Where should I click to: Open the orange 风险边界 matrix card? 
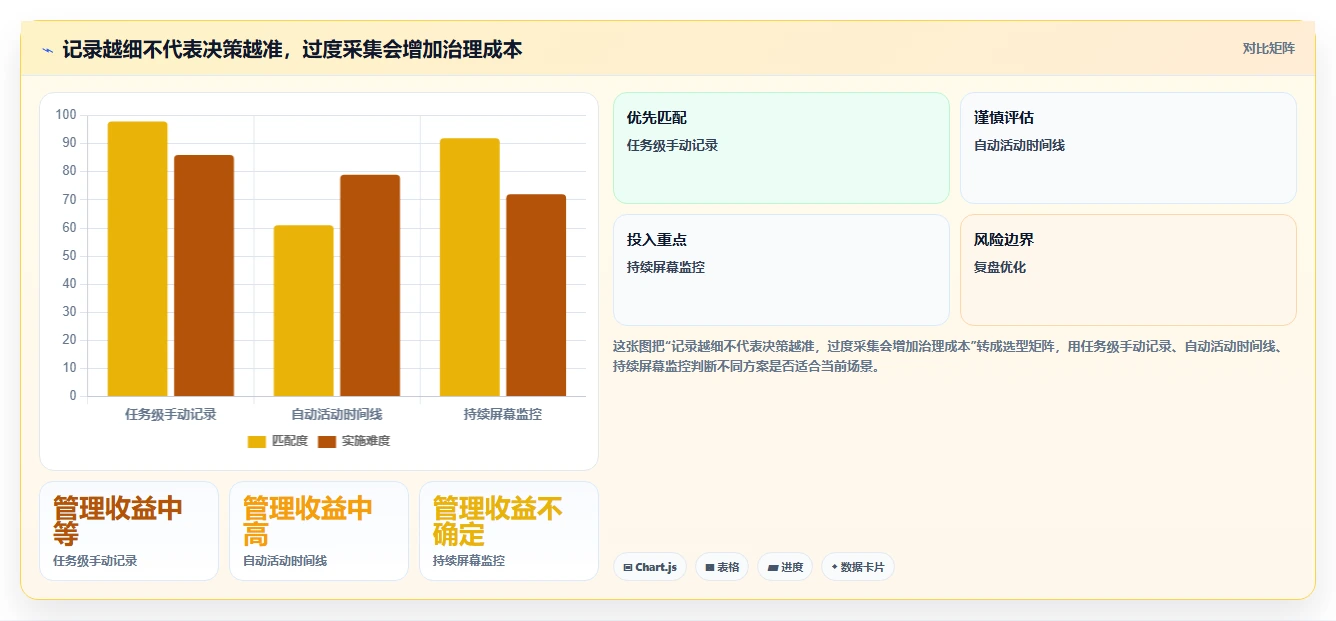tap(1128, 270)
